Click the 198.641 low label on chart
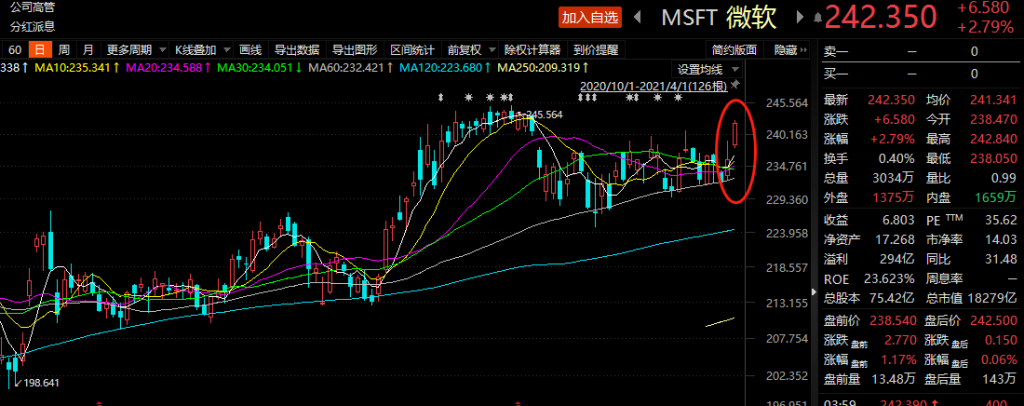This screenshot has width=1024, height=406. 42,383
